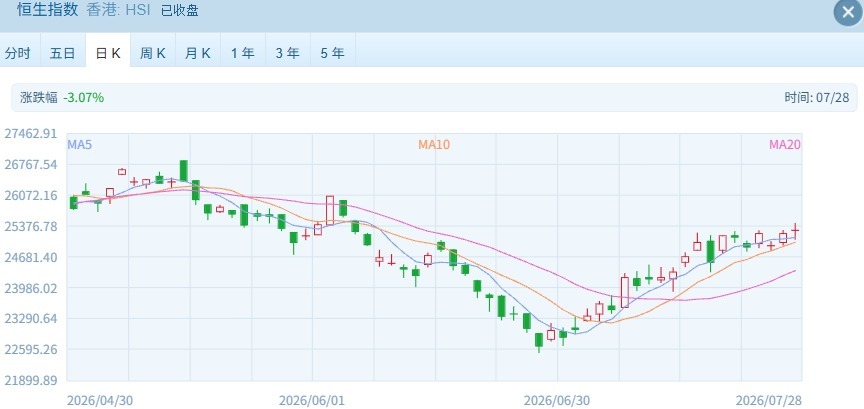The width and height of the screenshot is (864, 409).
Task: Click the 24681.40 y-axis value
Action: 30,257
